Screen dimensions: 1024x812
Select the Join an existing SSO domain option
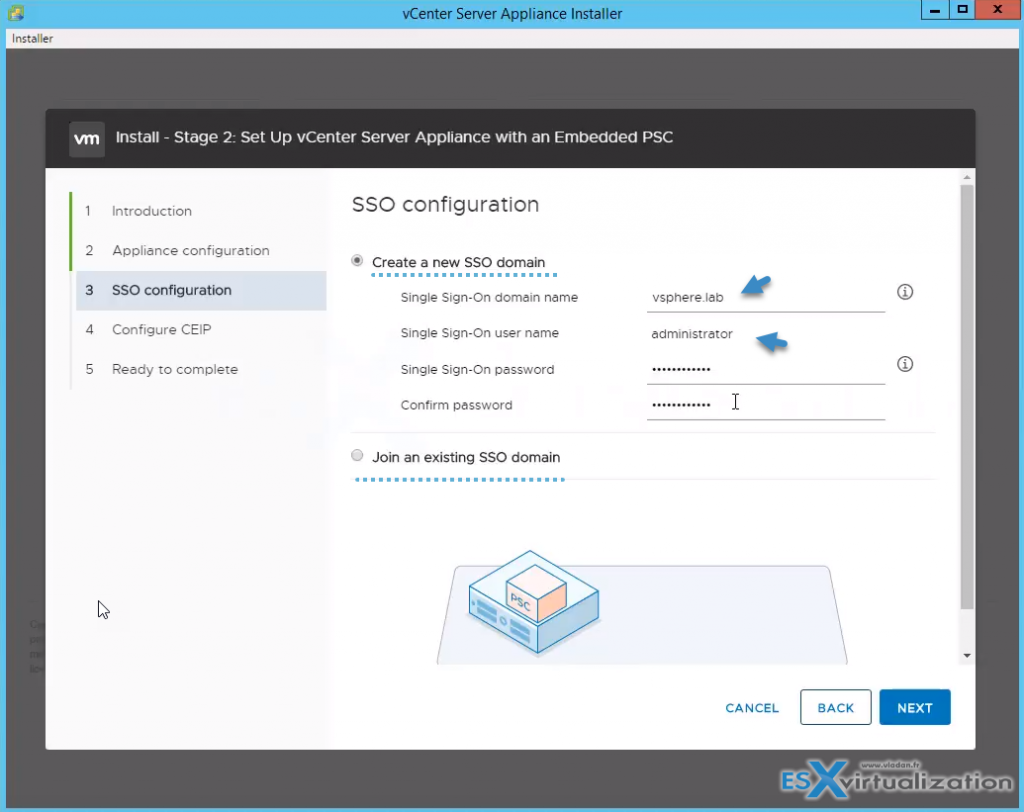point(357,455)
